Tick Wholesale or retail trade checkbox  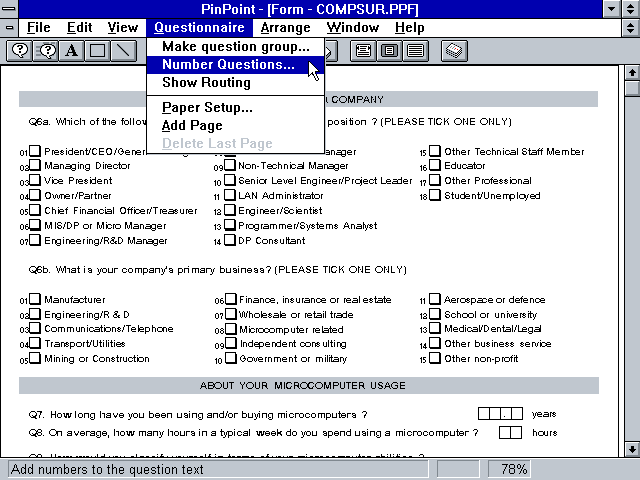click(x=231, y=314)
